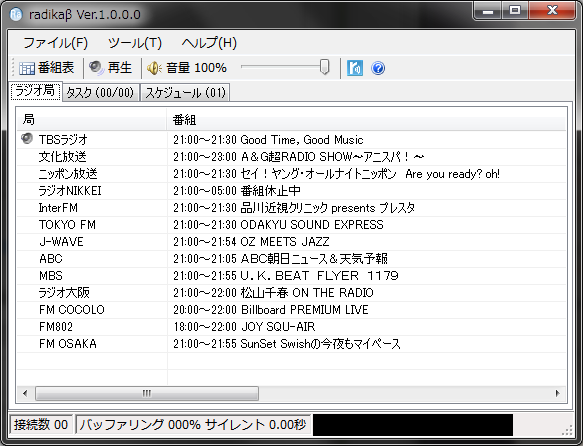The width and height of the screenshot is (583, 446).
Task: Close the radika window
Action: 553,11
